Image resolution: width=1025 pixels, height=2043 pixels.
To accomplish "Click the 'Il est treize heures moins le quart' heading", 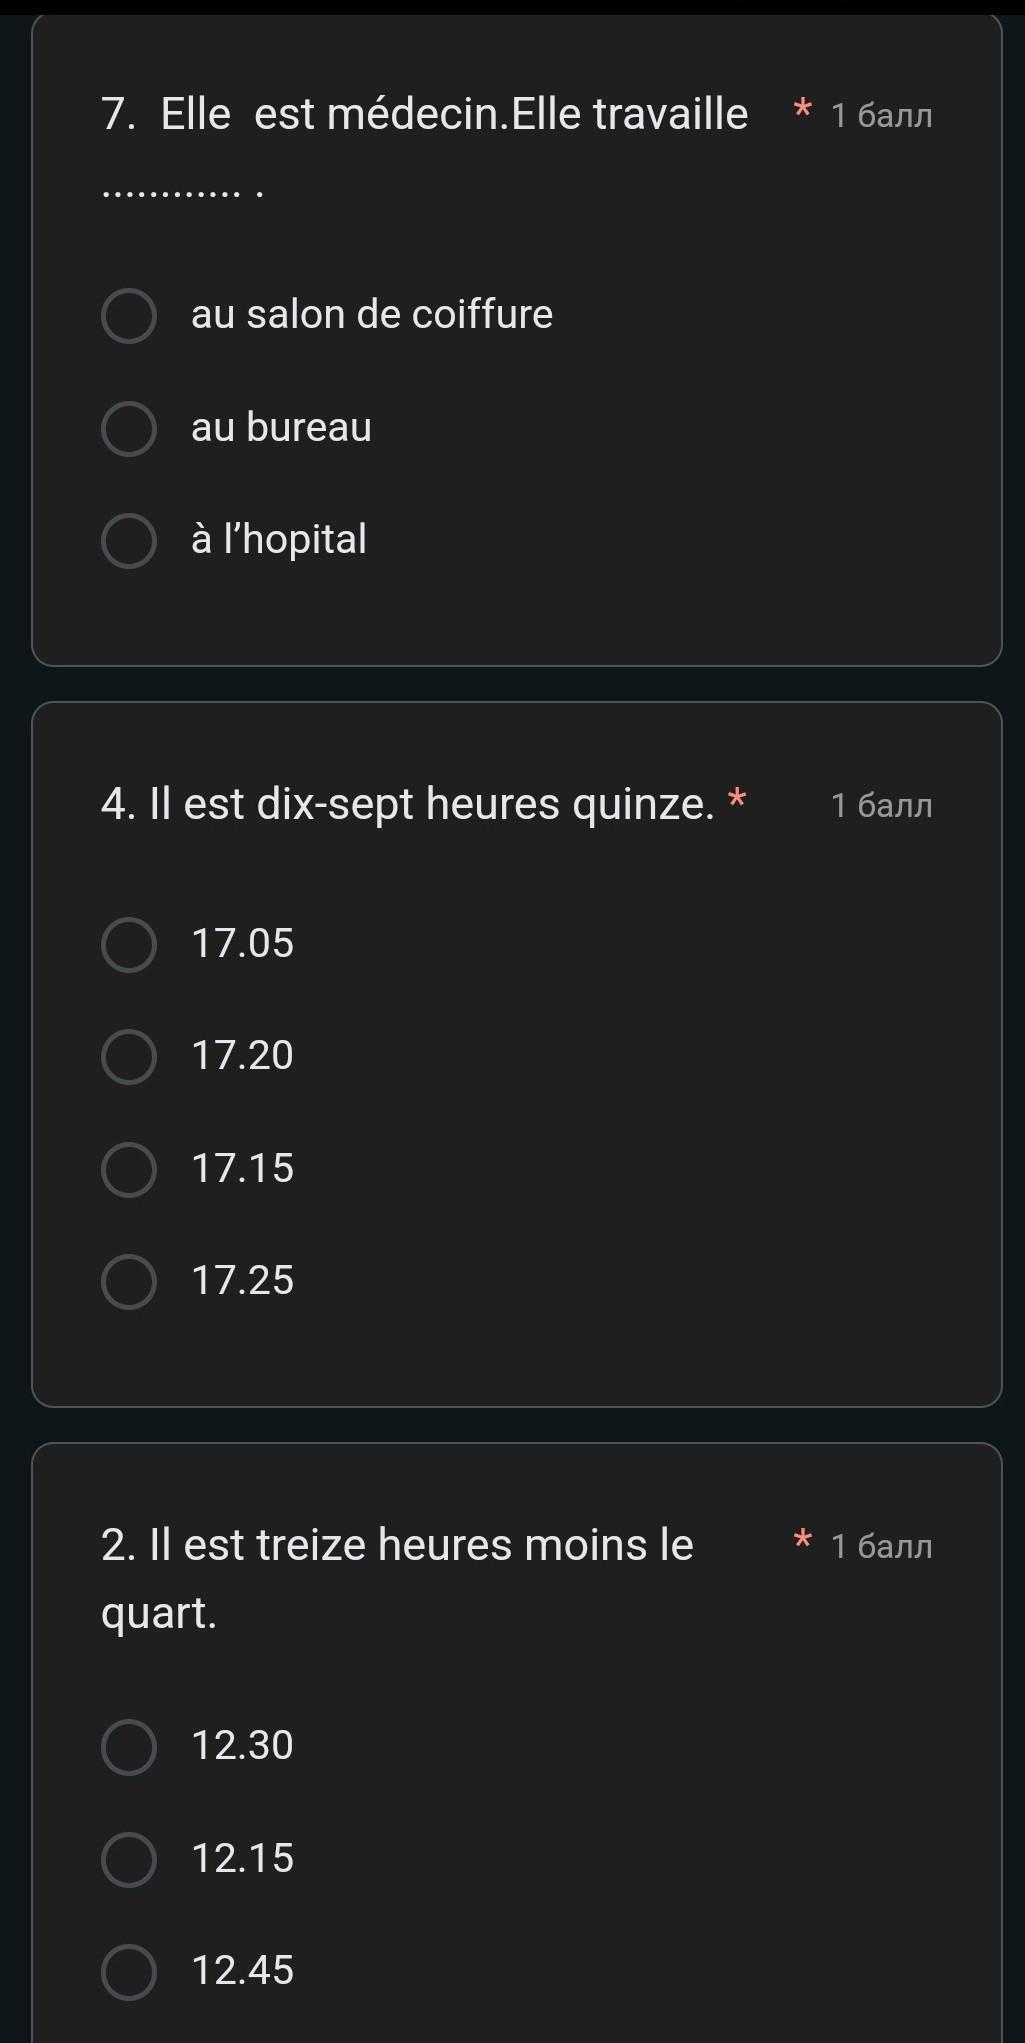I will 397,1546.
